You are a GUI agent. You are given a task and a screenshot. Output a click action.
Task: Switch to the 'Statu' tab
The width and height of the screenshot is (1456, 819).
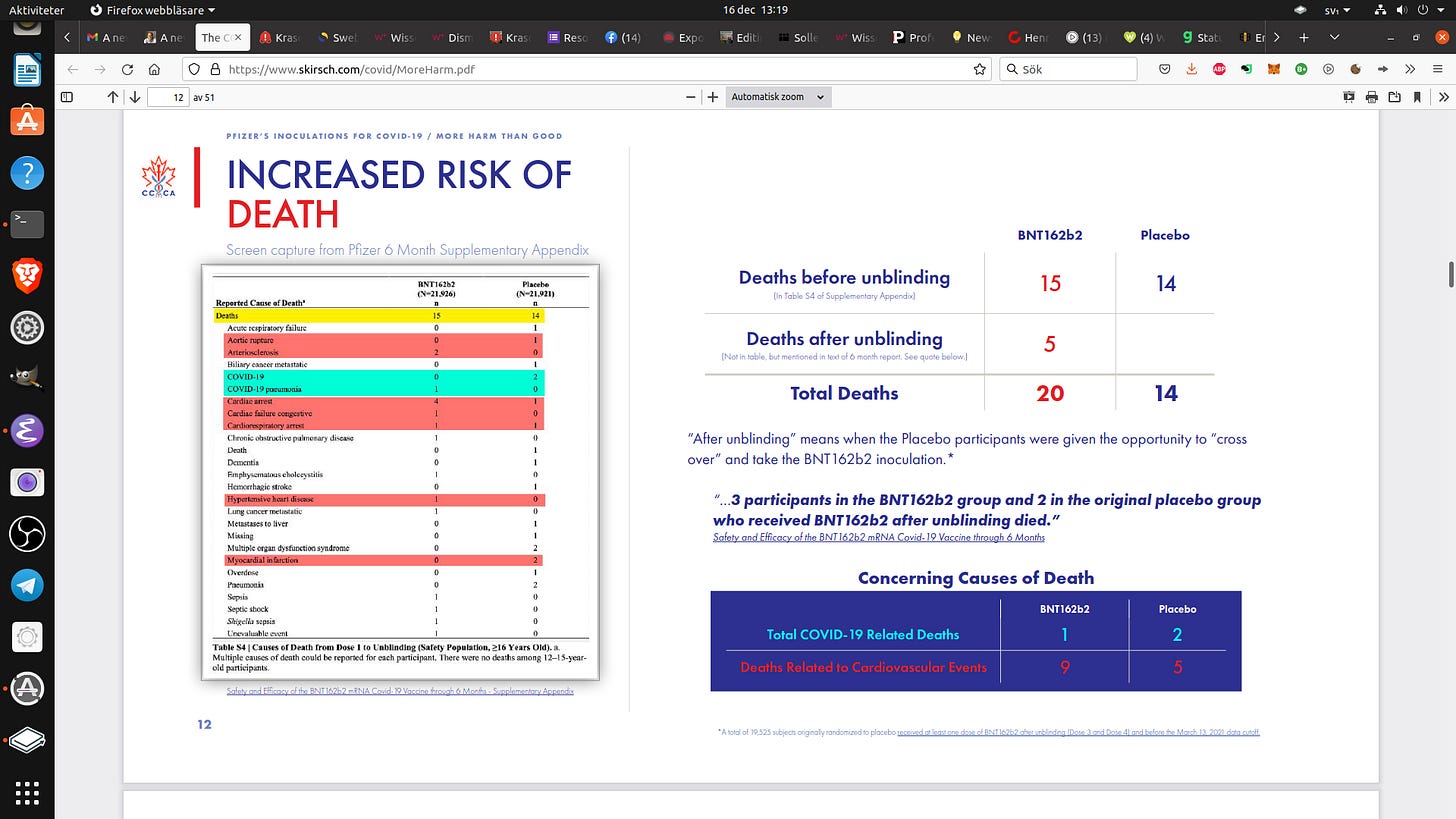pos(1203,37)
